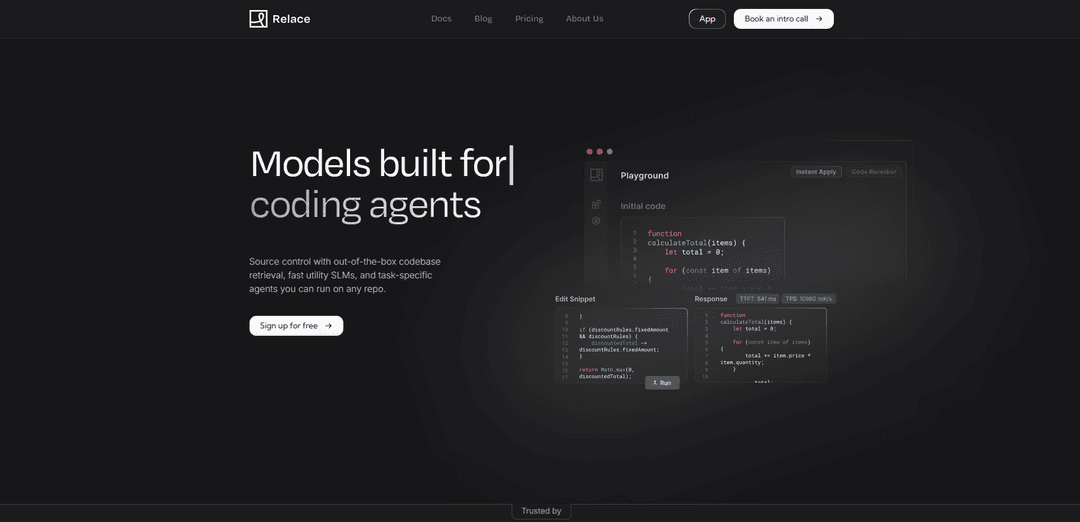Navigate to About Us
Viewport: 1080px width, 522px height.
(x=584, y=19)
